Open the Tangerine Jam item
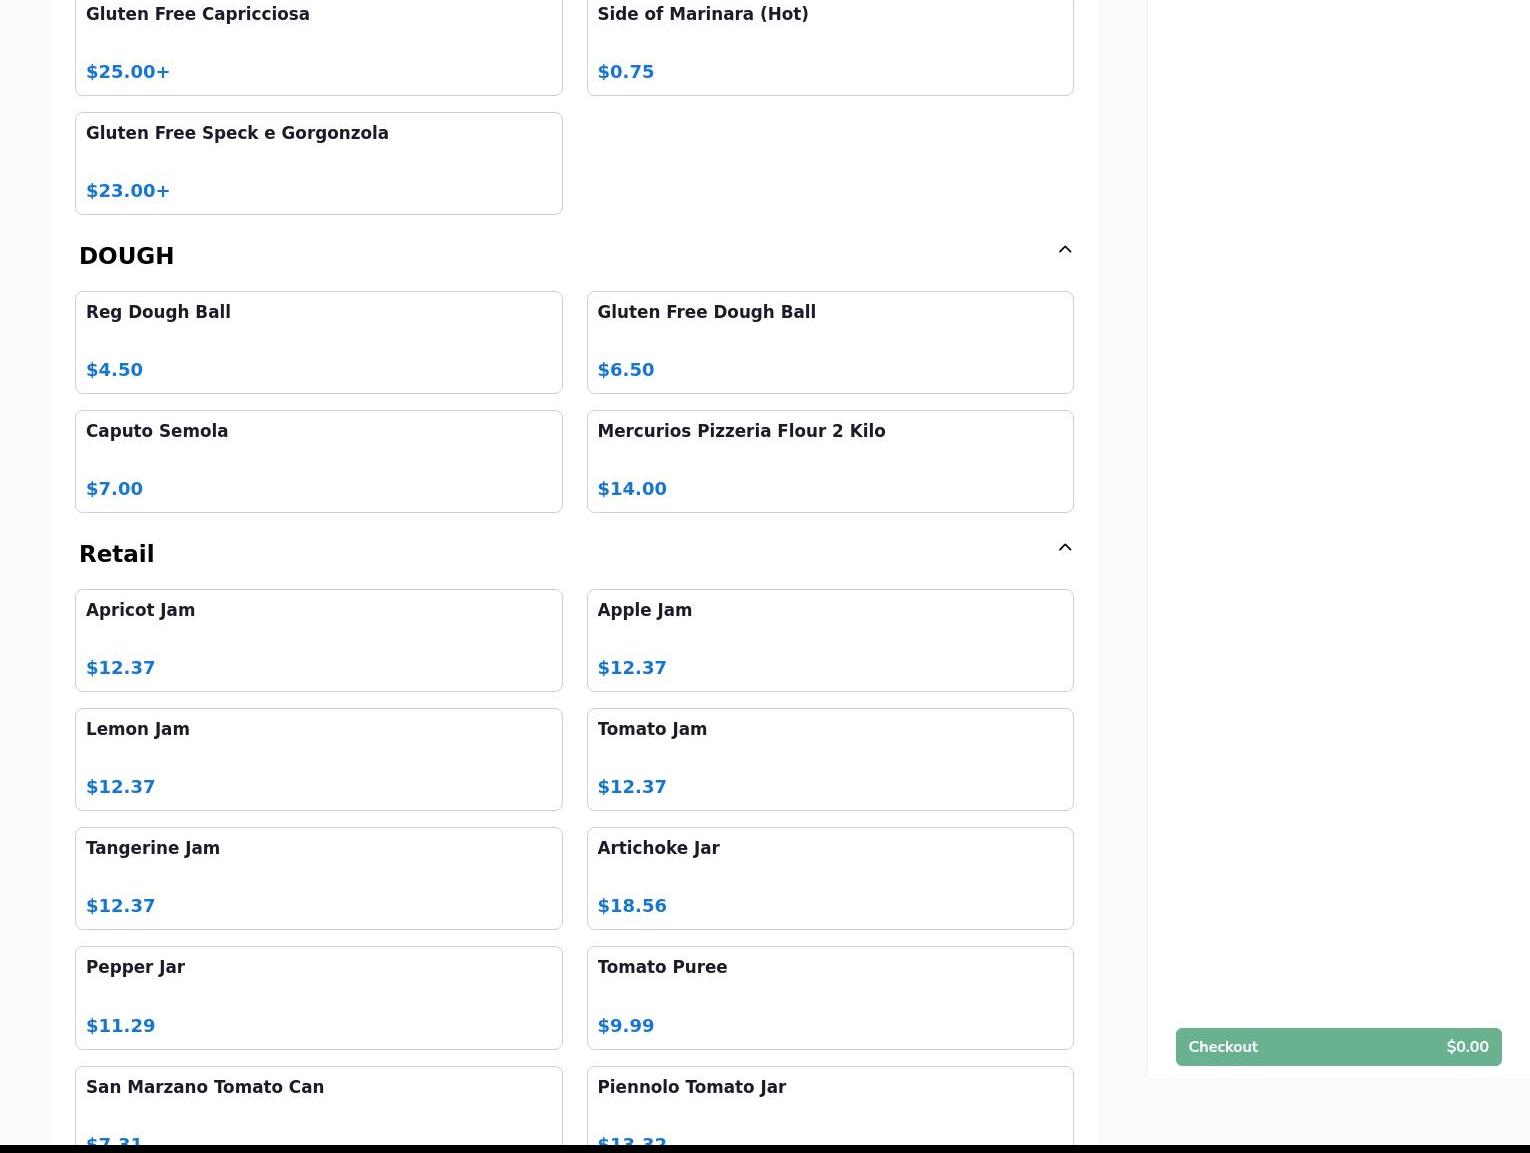1530x1153 pixels. pyautogui.click(x=318, y=878)
